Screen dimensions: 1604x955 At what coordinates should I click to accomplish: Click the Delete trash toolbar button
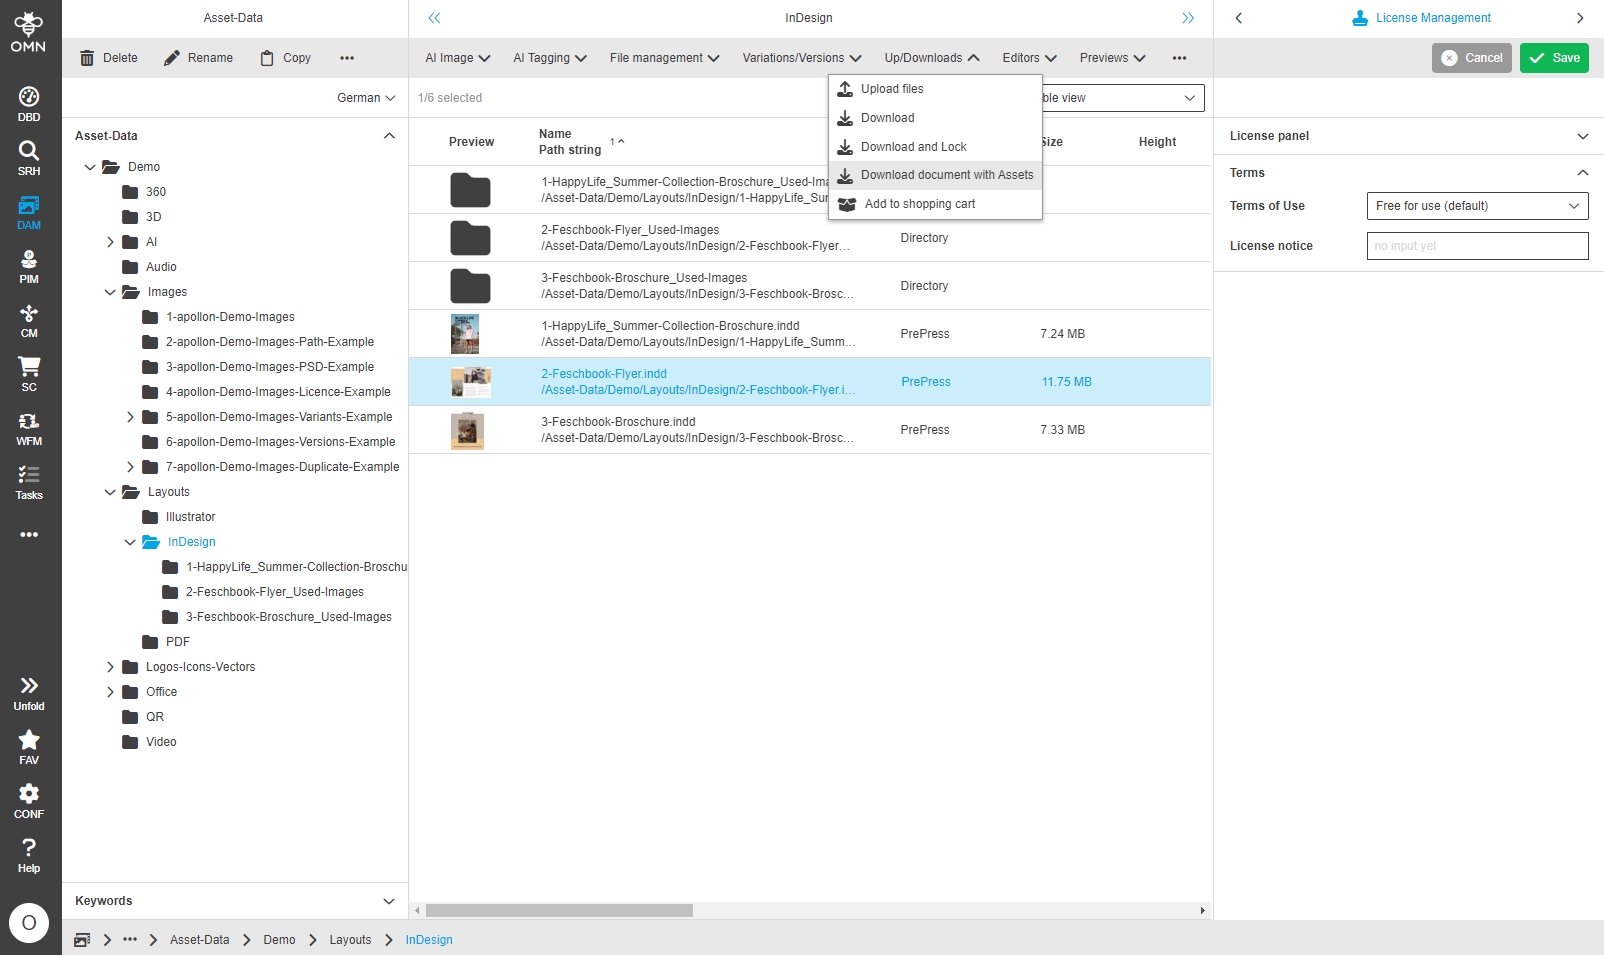click(x=108, y=58)
